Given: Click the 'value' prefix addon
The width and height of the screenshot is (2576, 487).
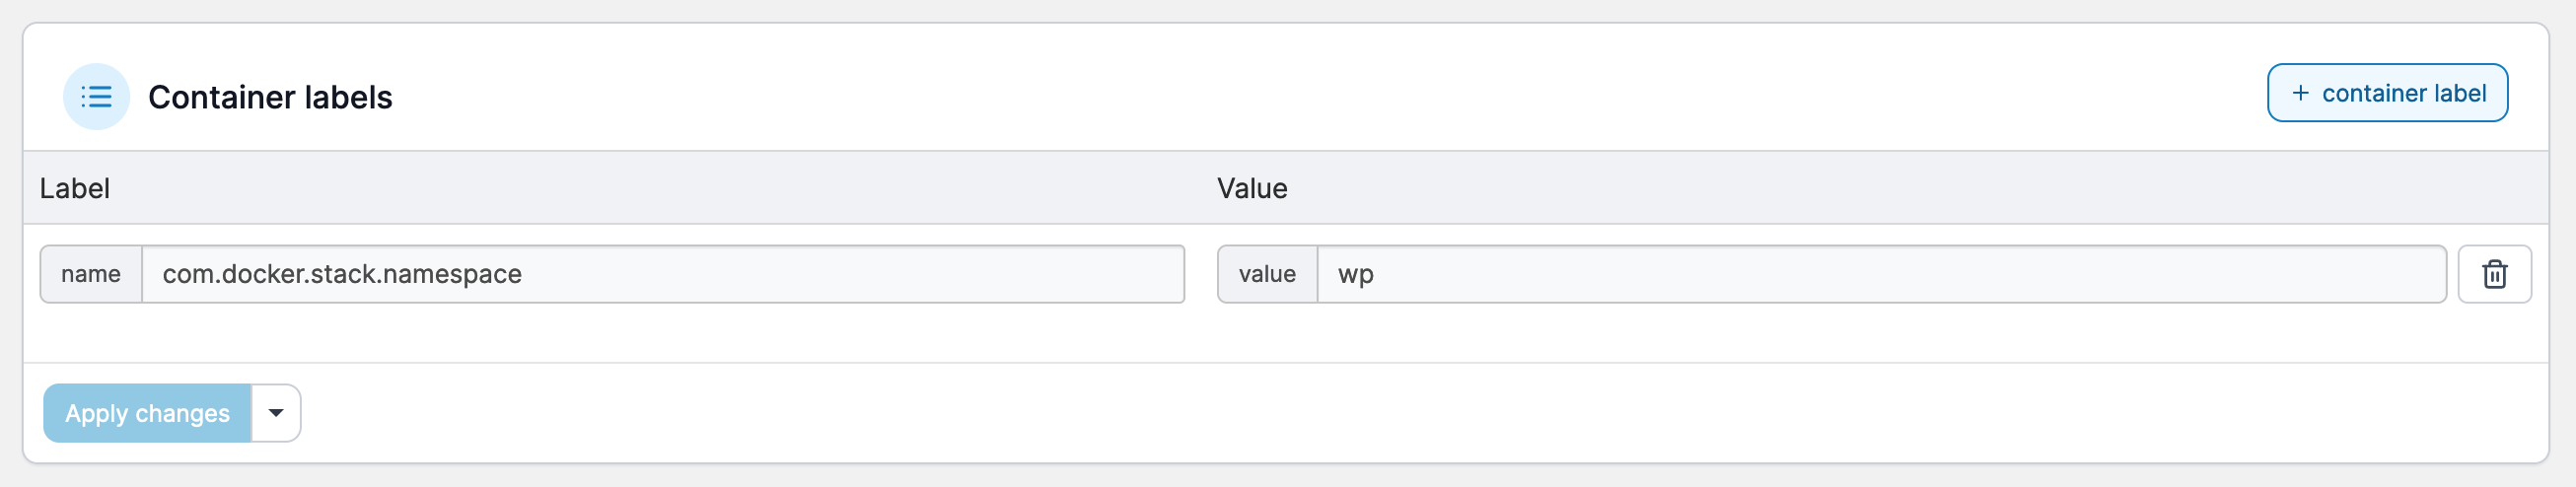Looking at the screenshot, I should [x=1267, y=274].
